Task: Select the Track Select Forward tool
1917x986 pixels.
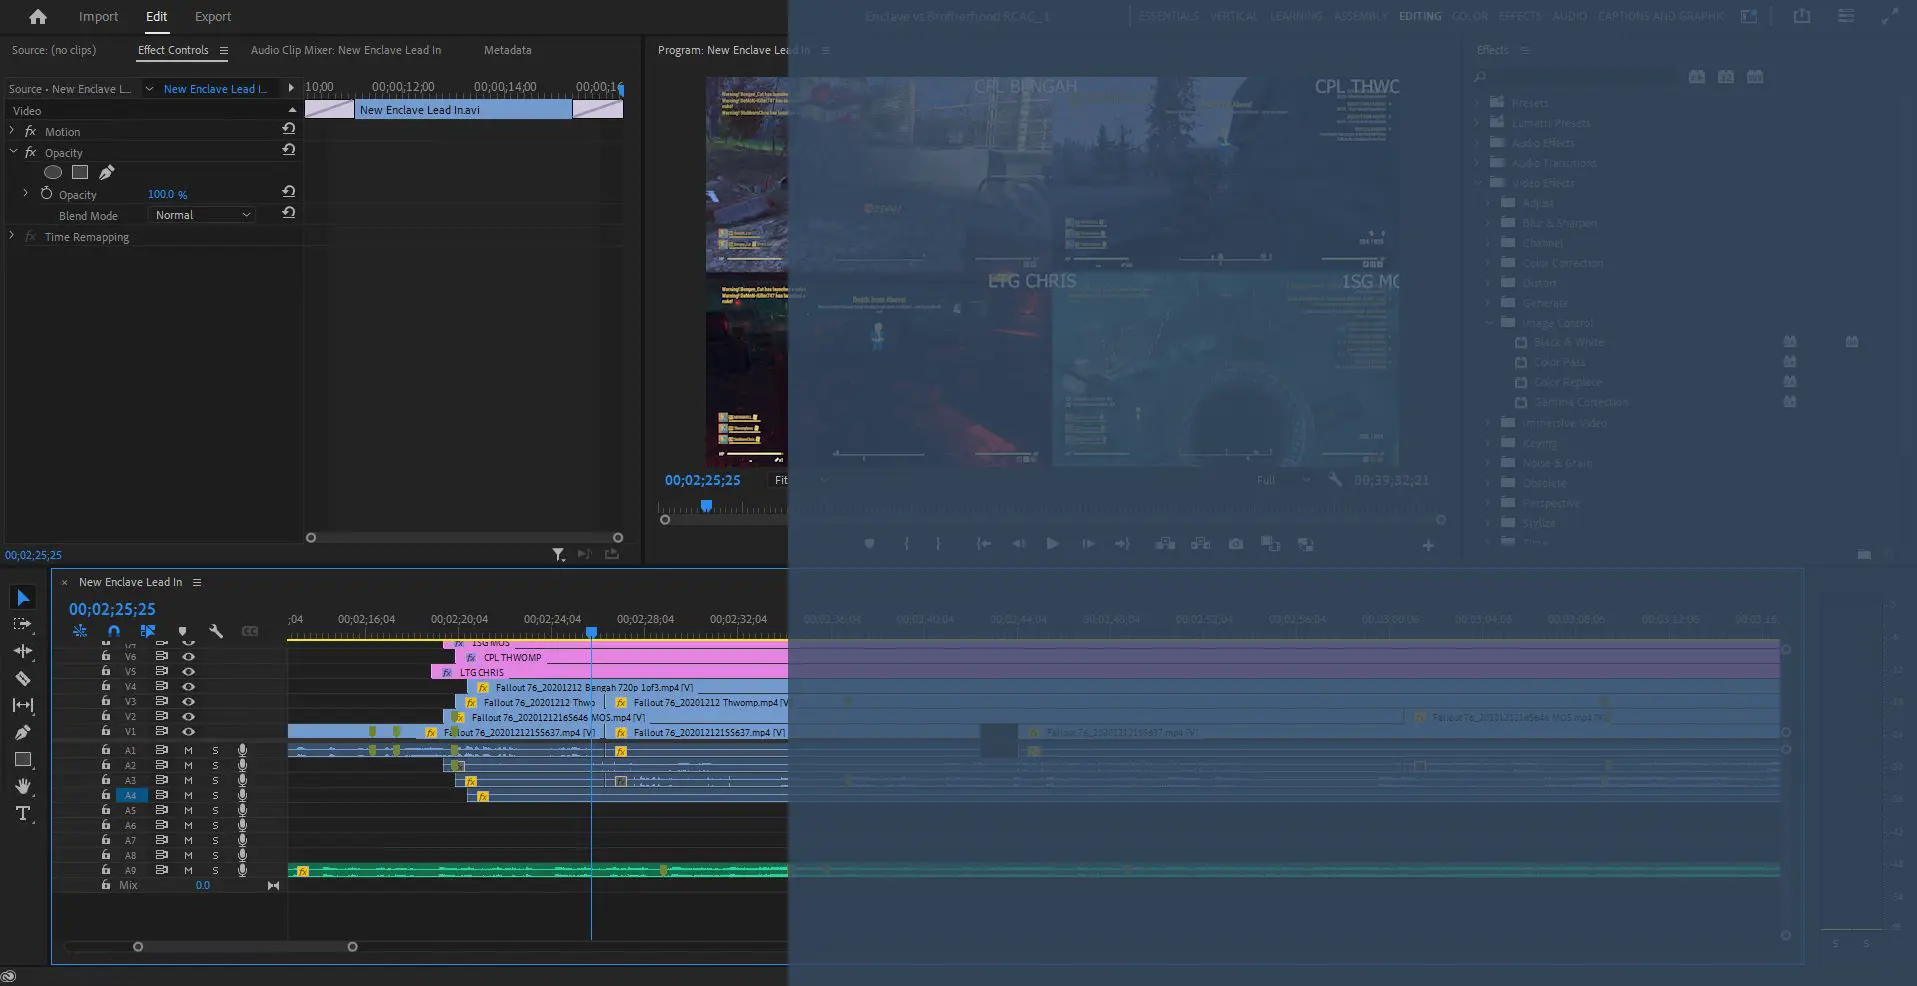Action: (23, 624)
